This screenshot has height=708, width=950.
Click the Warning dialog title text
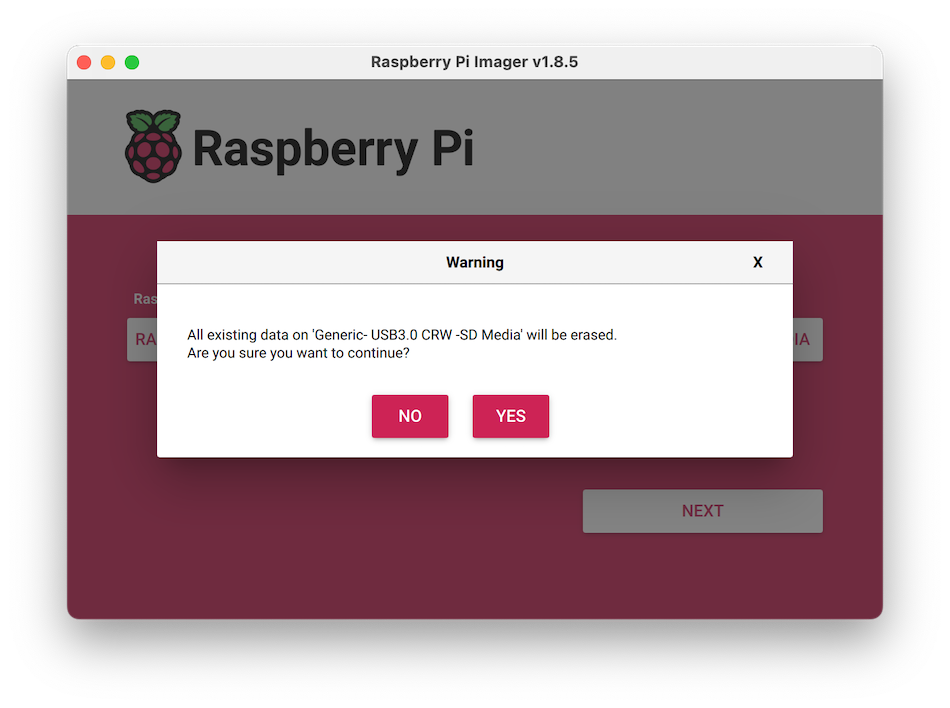474,262
